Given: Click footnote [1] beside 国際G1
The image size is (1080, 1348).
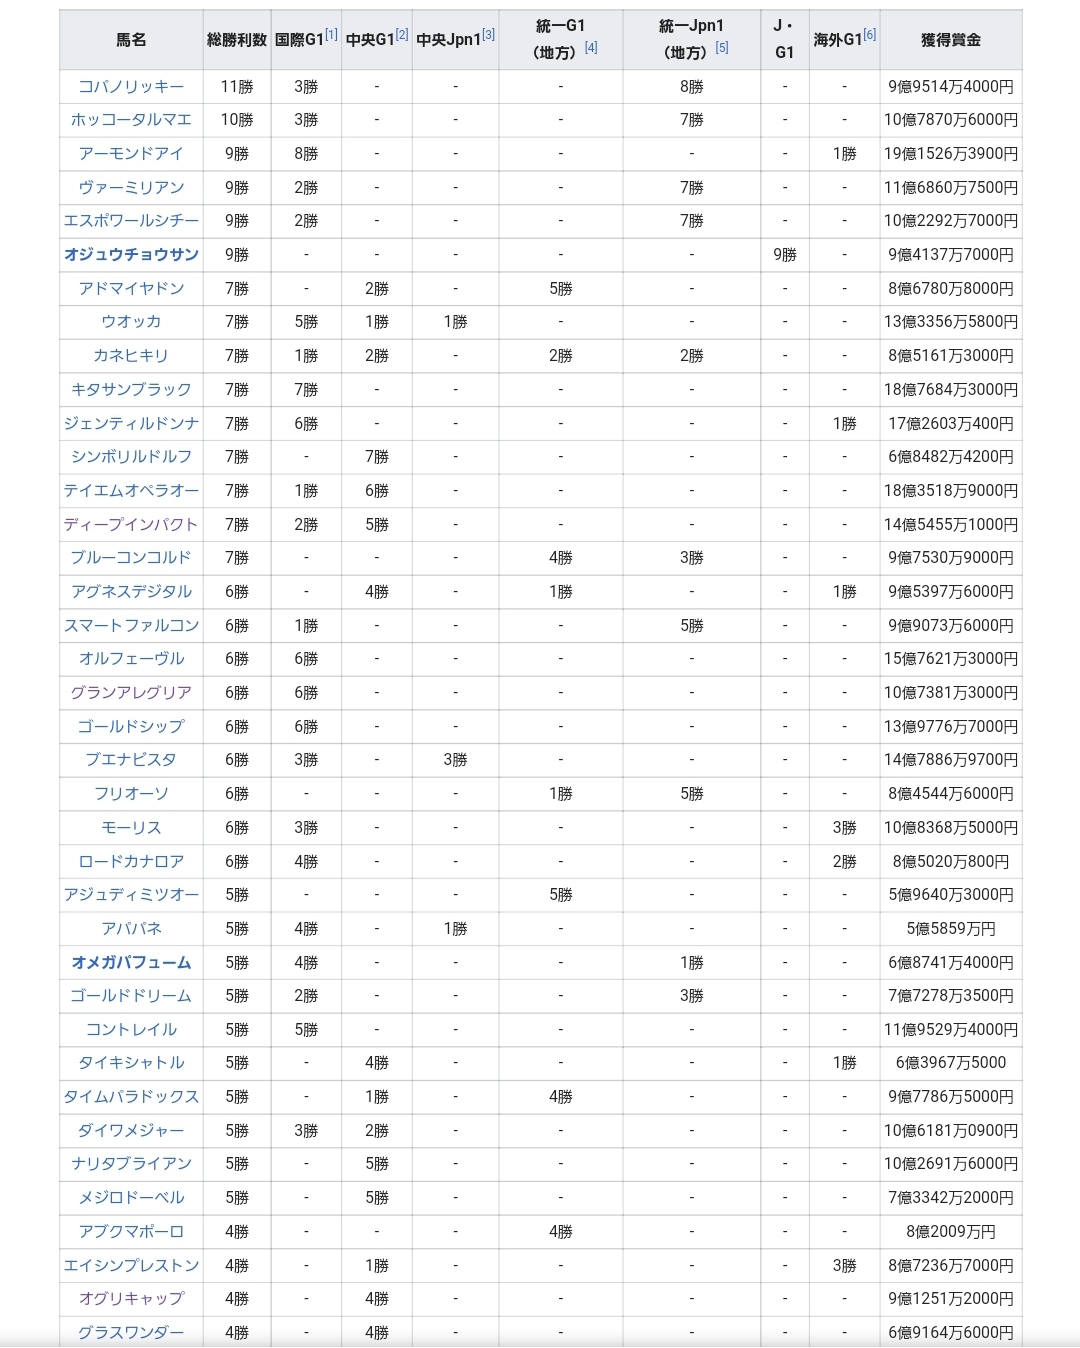Looking at the screenshot, I should pos(332,35).
